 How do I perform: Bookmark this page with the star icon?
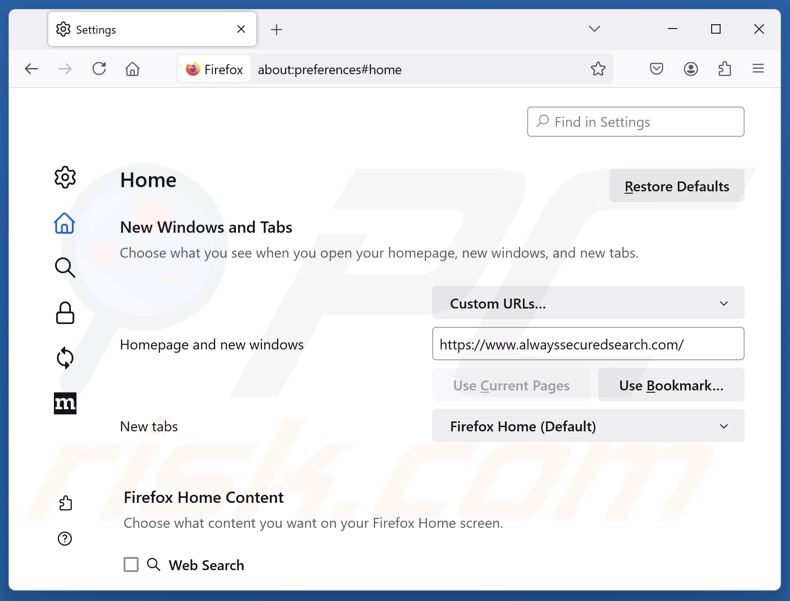(x=598, y=69)
